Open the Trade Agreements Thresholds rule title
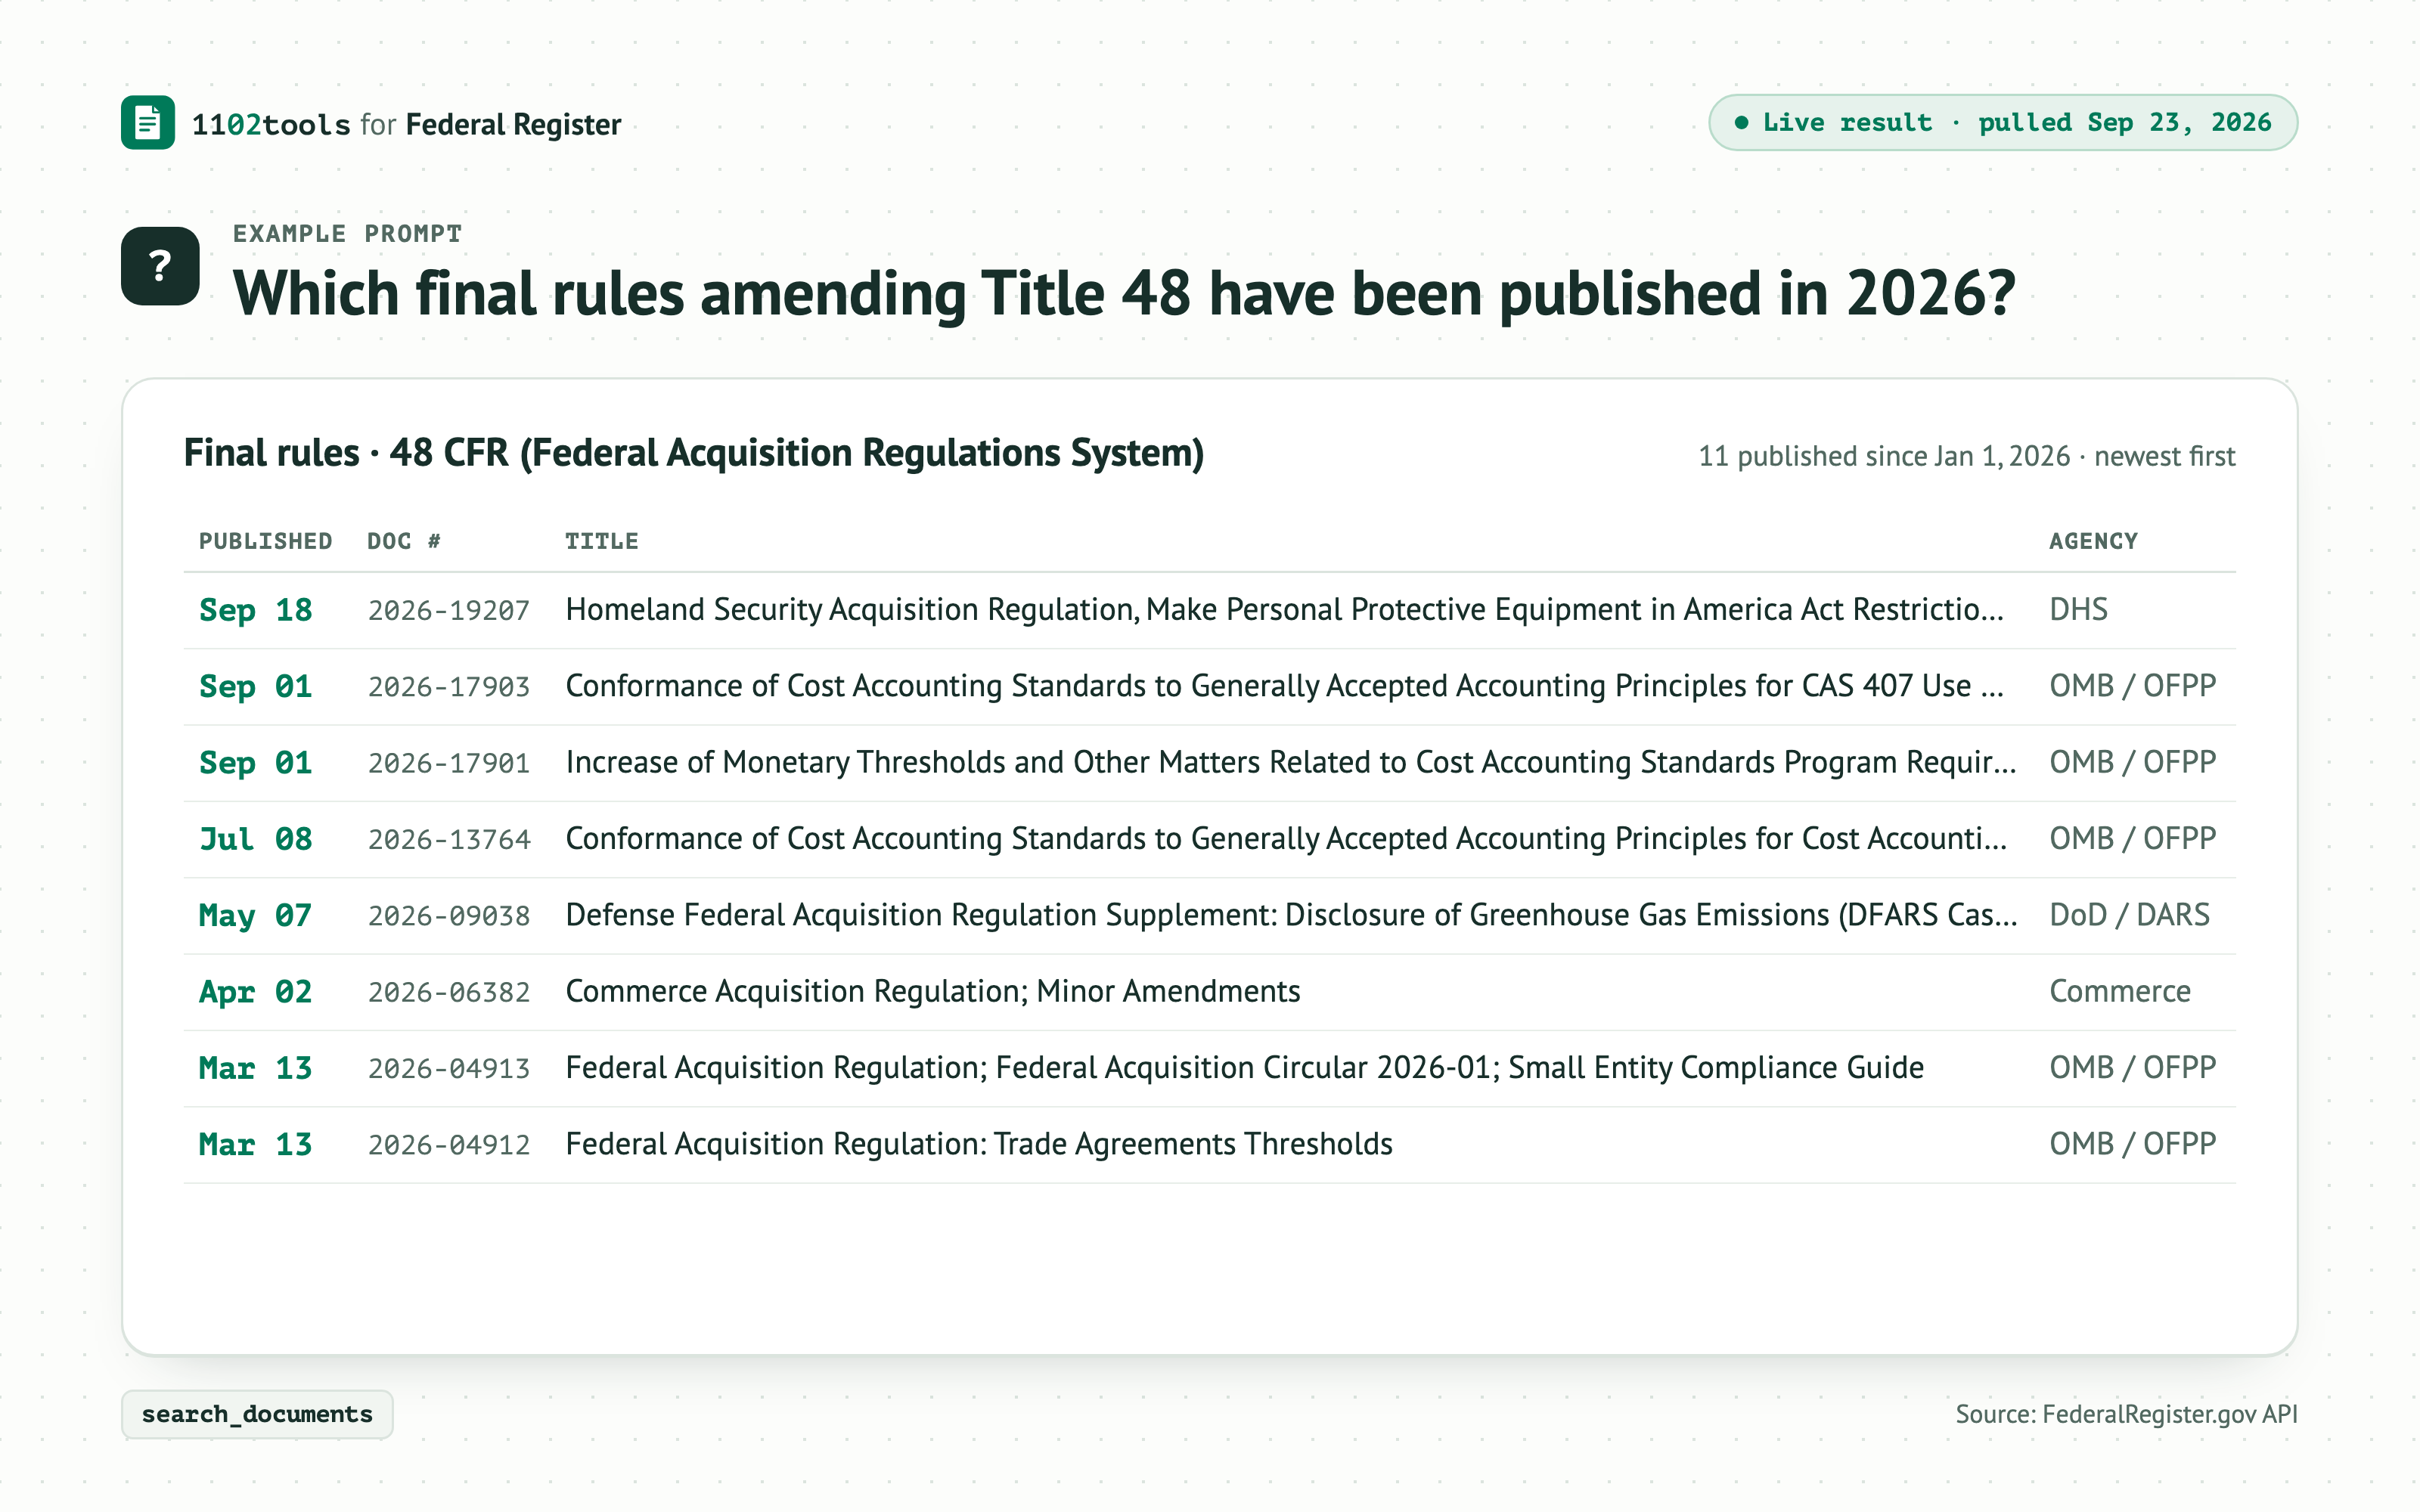The width and height of the screenshot is (2420, 1512). 979,1144
